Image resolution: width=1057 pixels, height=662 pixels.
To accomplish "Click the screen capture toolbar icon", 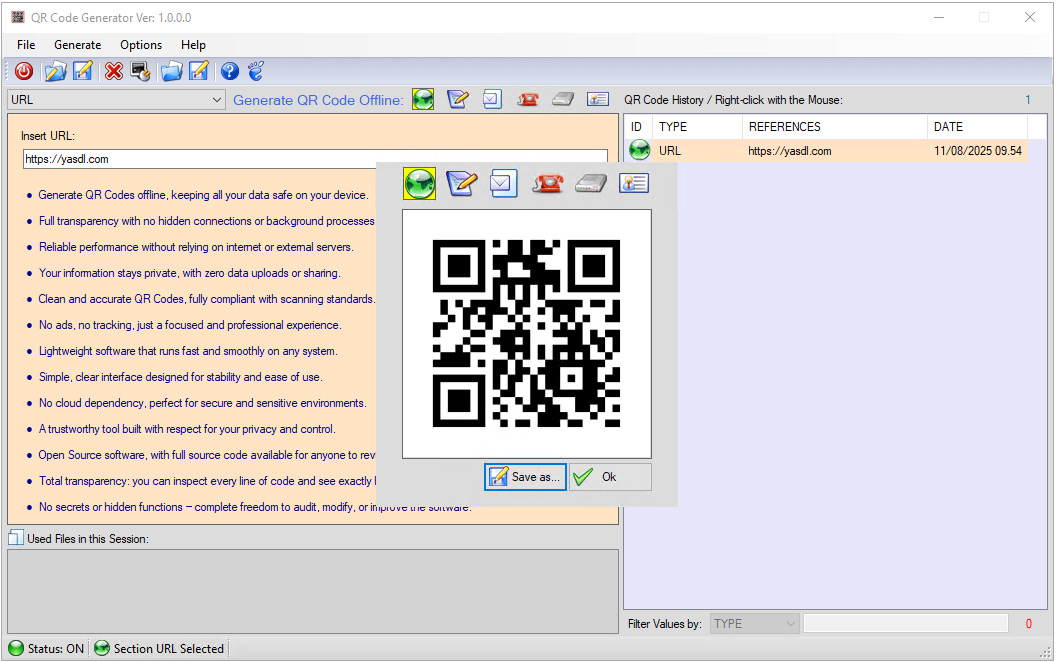I will click(140, 71).
